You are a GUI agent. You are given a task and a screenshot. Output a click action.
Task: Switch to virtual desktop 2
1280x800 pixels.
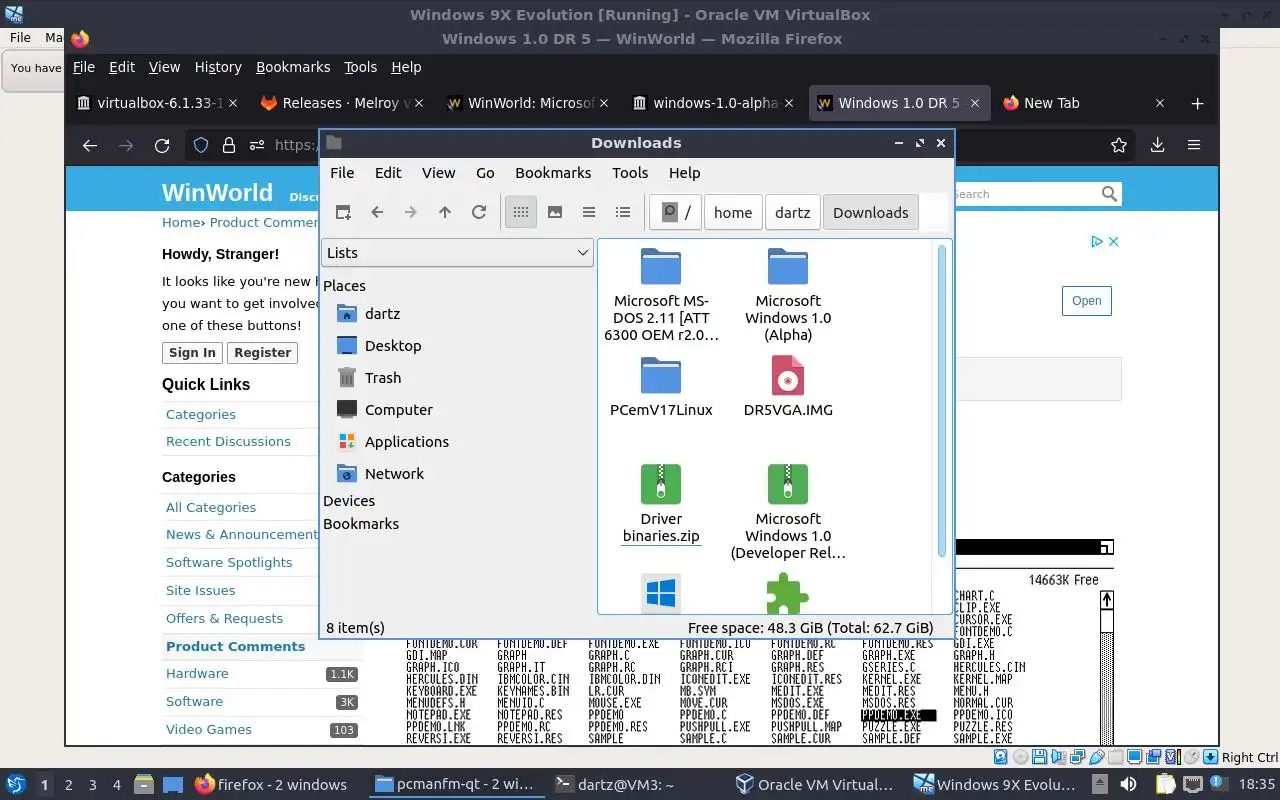pos(68,785)
